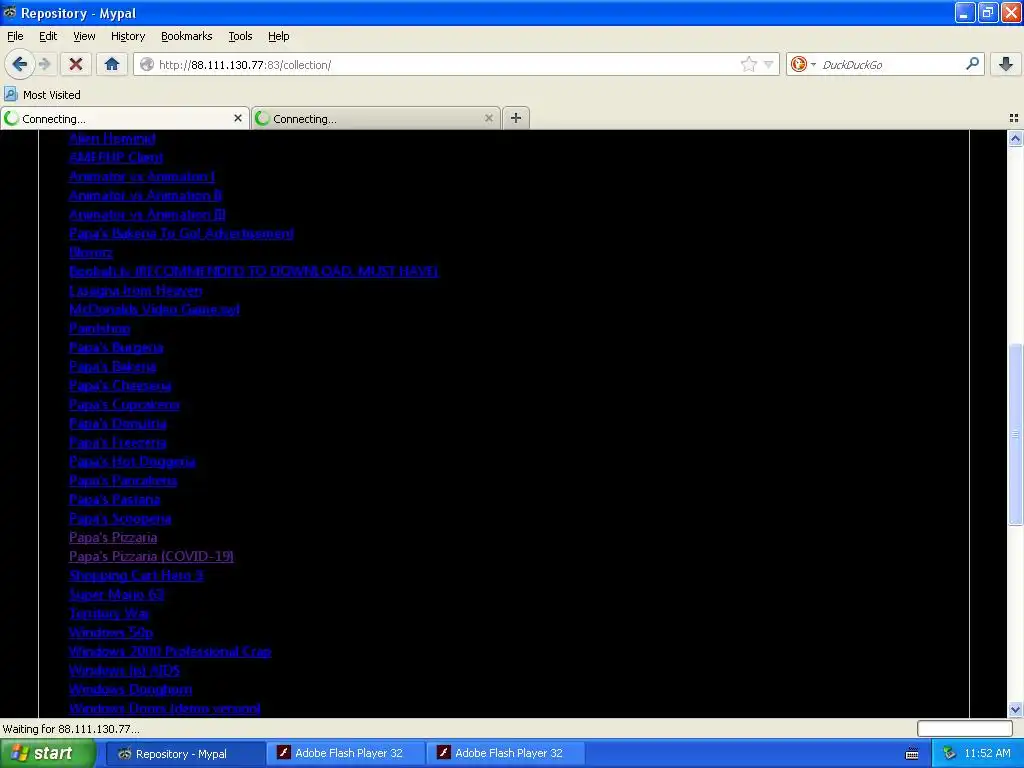Click the 11:52 AM system clock
The height and width of the screenshot is (768, 1024).
coord(987,753)
